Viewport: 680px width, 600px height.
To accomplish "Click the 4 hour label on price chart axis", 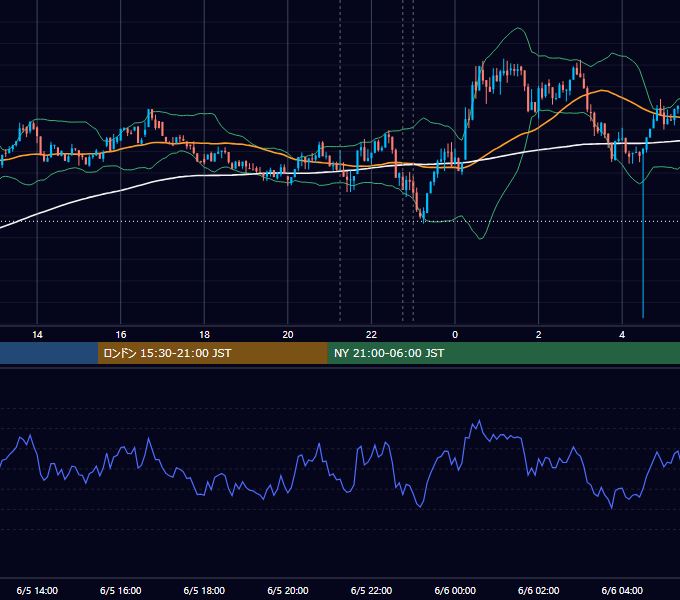I will pos(622,335).
